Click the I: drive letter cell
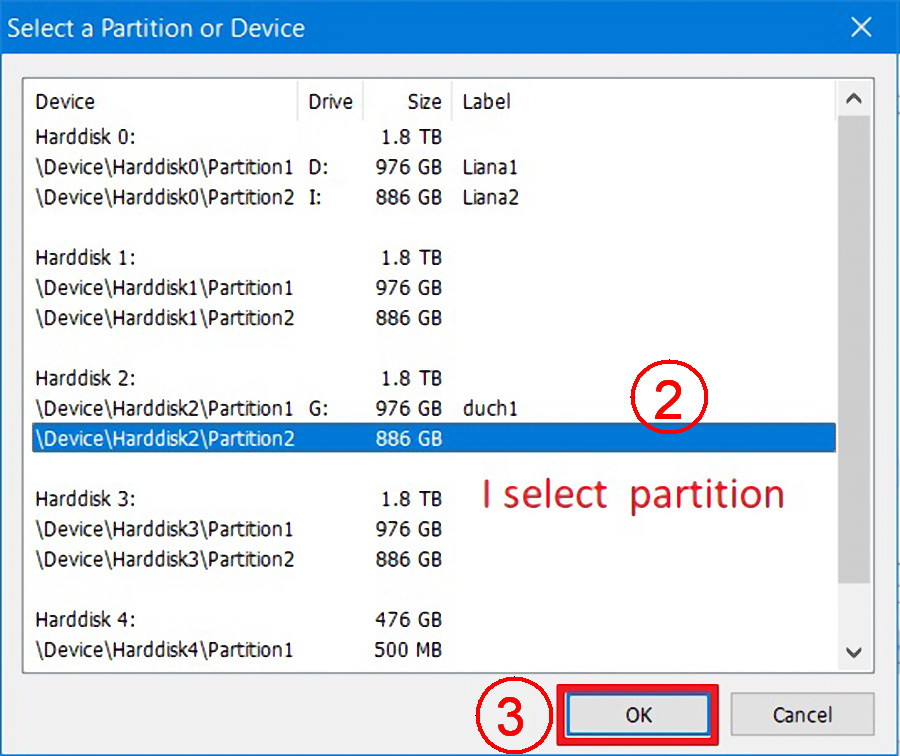The height and width of the screenshot is (756, 900). (x=315, y=197)
